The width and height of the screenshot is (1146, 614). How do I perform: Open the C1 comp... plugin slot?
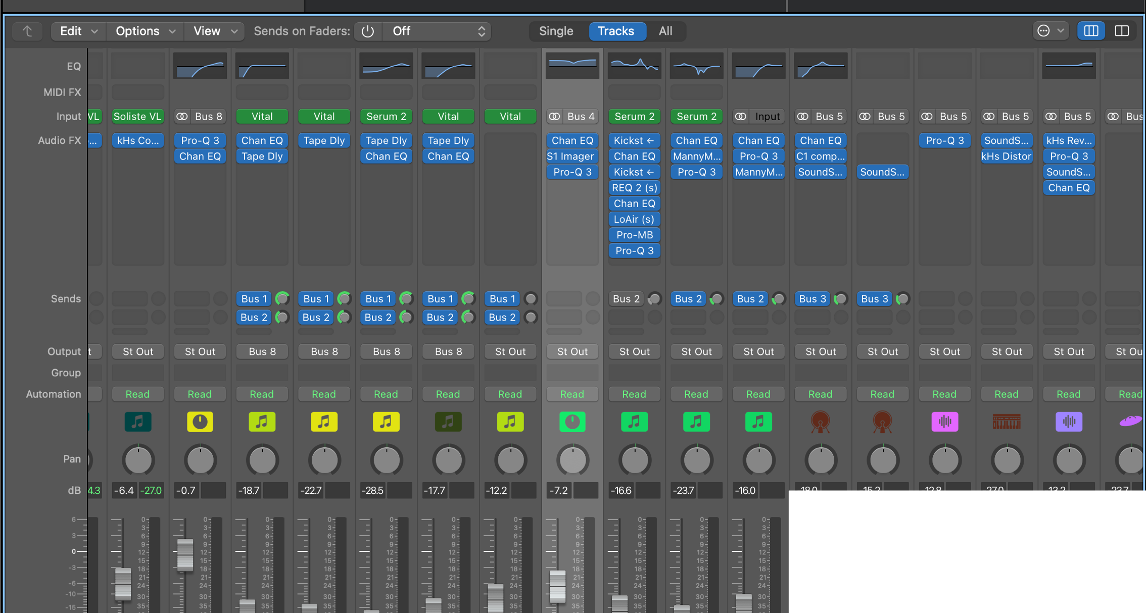click(821, 156)
